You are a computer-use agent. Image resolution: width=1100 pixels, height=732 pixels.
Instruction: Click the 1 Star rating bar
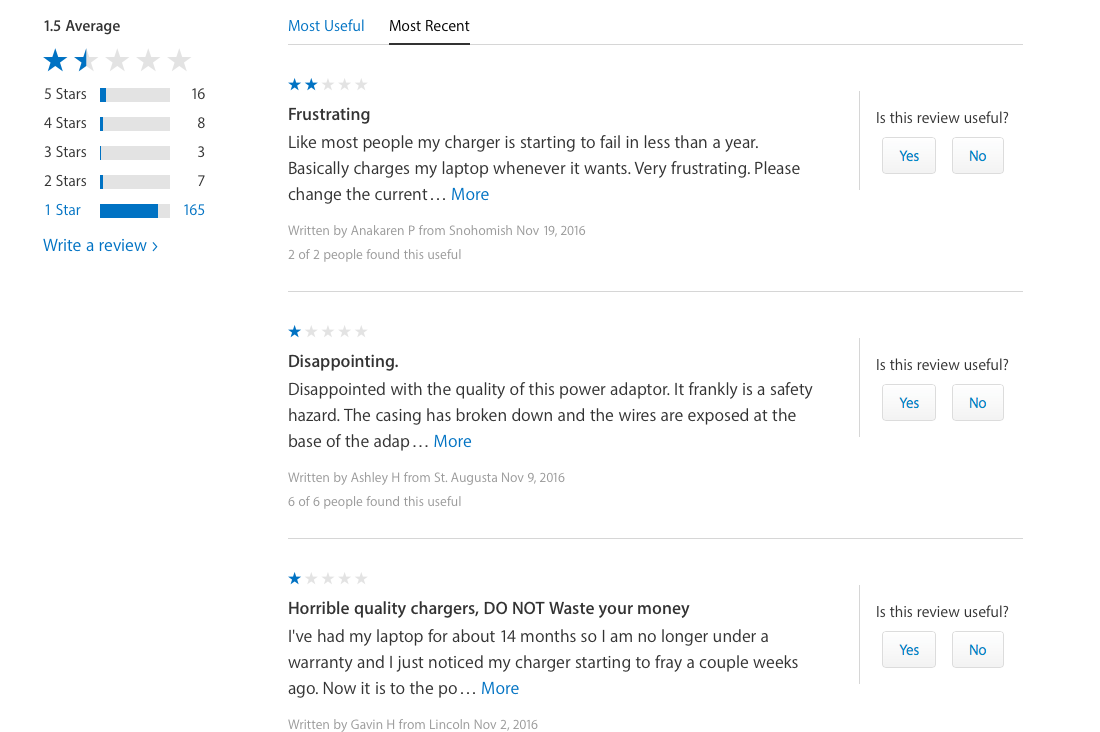(x=135, y=210)
